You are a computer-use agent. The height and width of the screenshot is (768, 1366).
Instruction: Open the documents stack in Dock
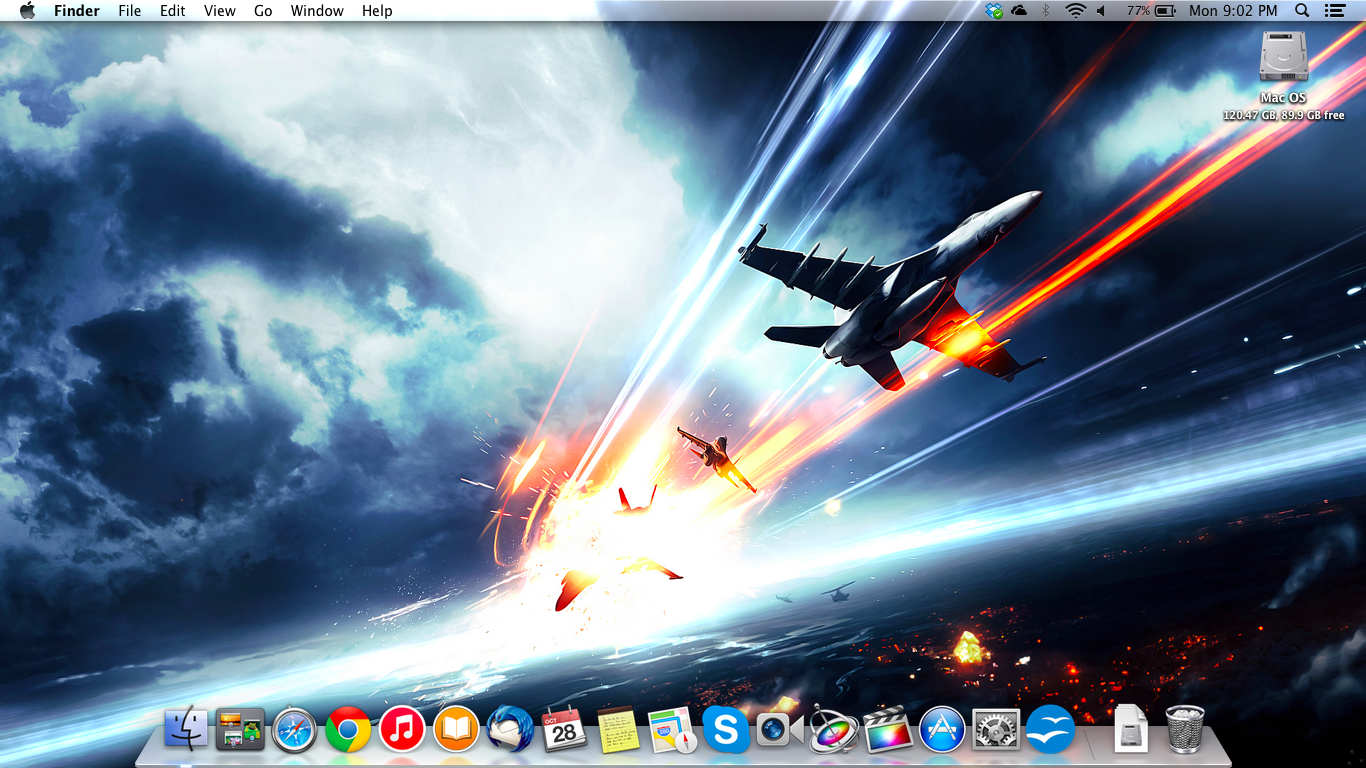pos(1131,730)
